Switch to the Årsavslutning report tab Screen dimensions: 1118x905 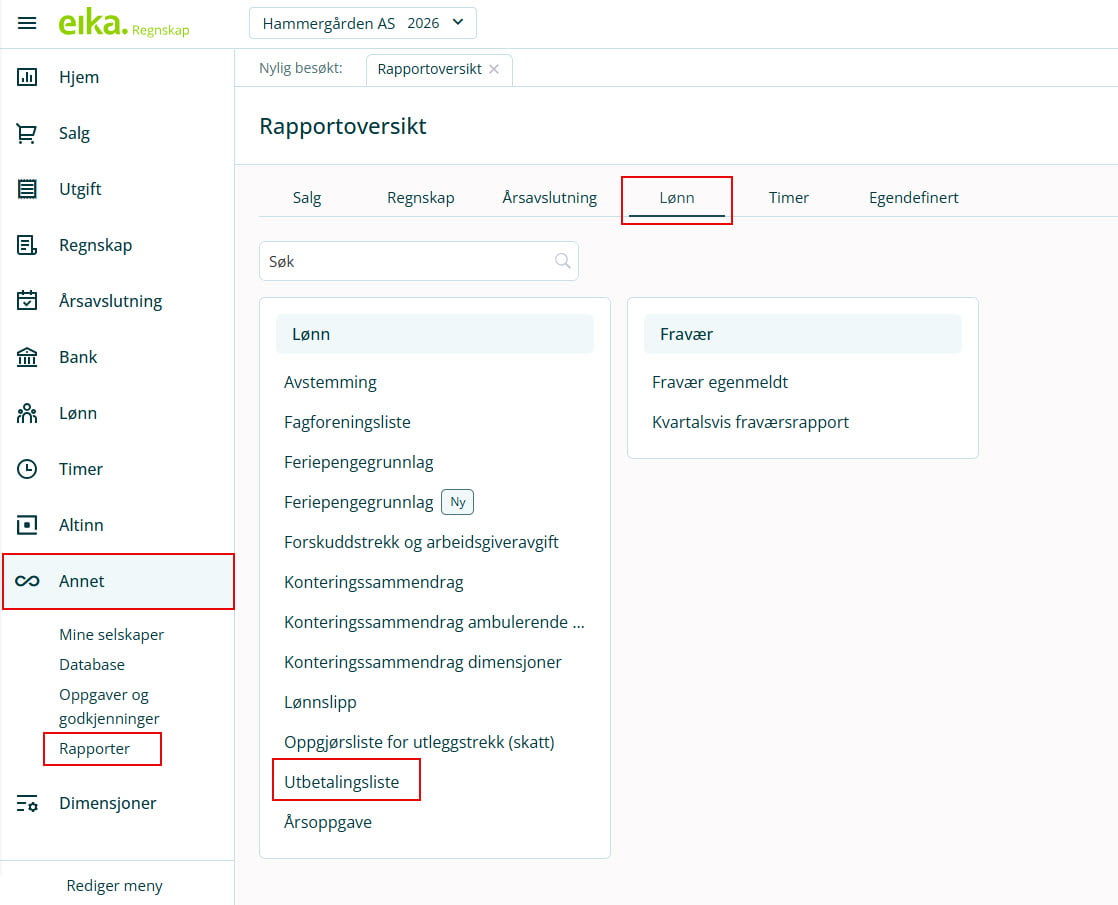point(549,198)
